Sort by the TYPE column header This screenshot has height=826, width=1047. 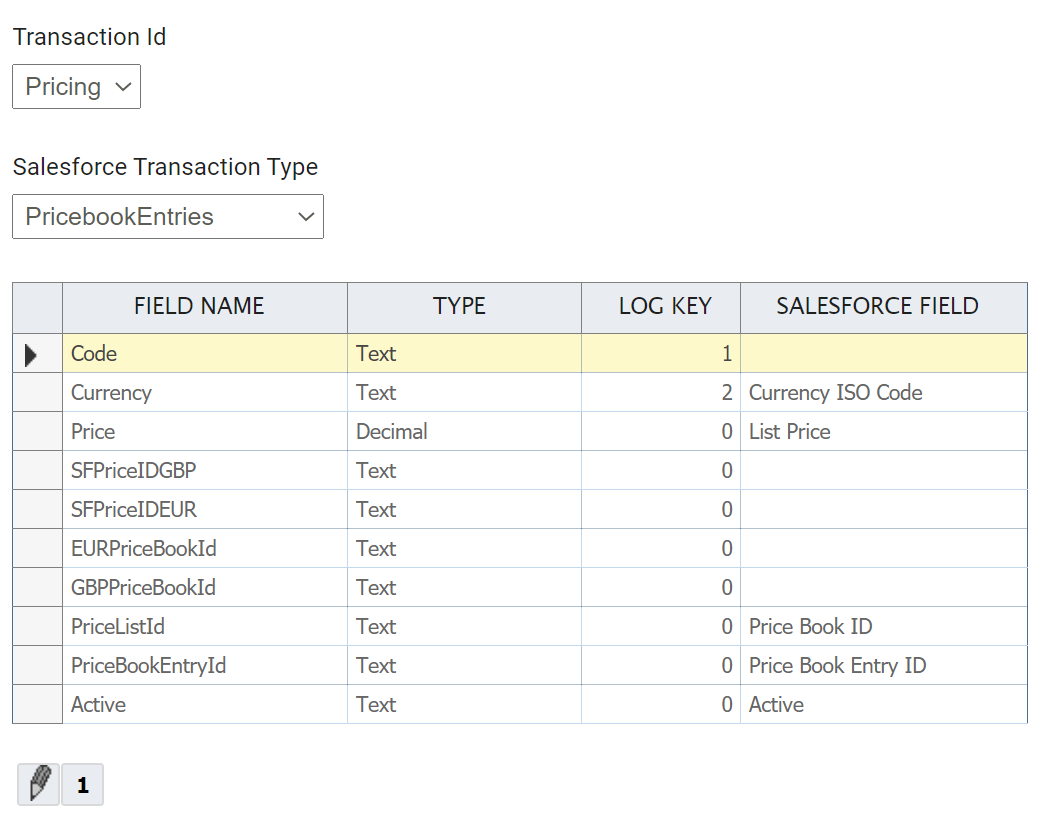point(459,307)
